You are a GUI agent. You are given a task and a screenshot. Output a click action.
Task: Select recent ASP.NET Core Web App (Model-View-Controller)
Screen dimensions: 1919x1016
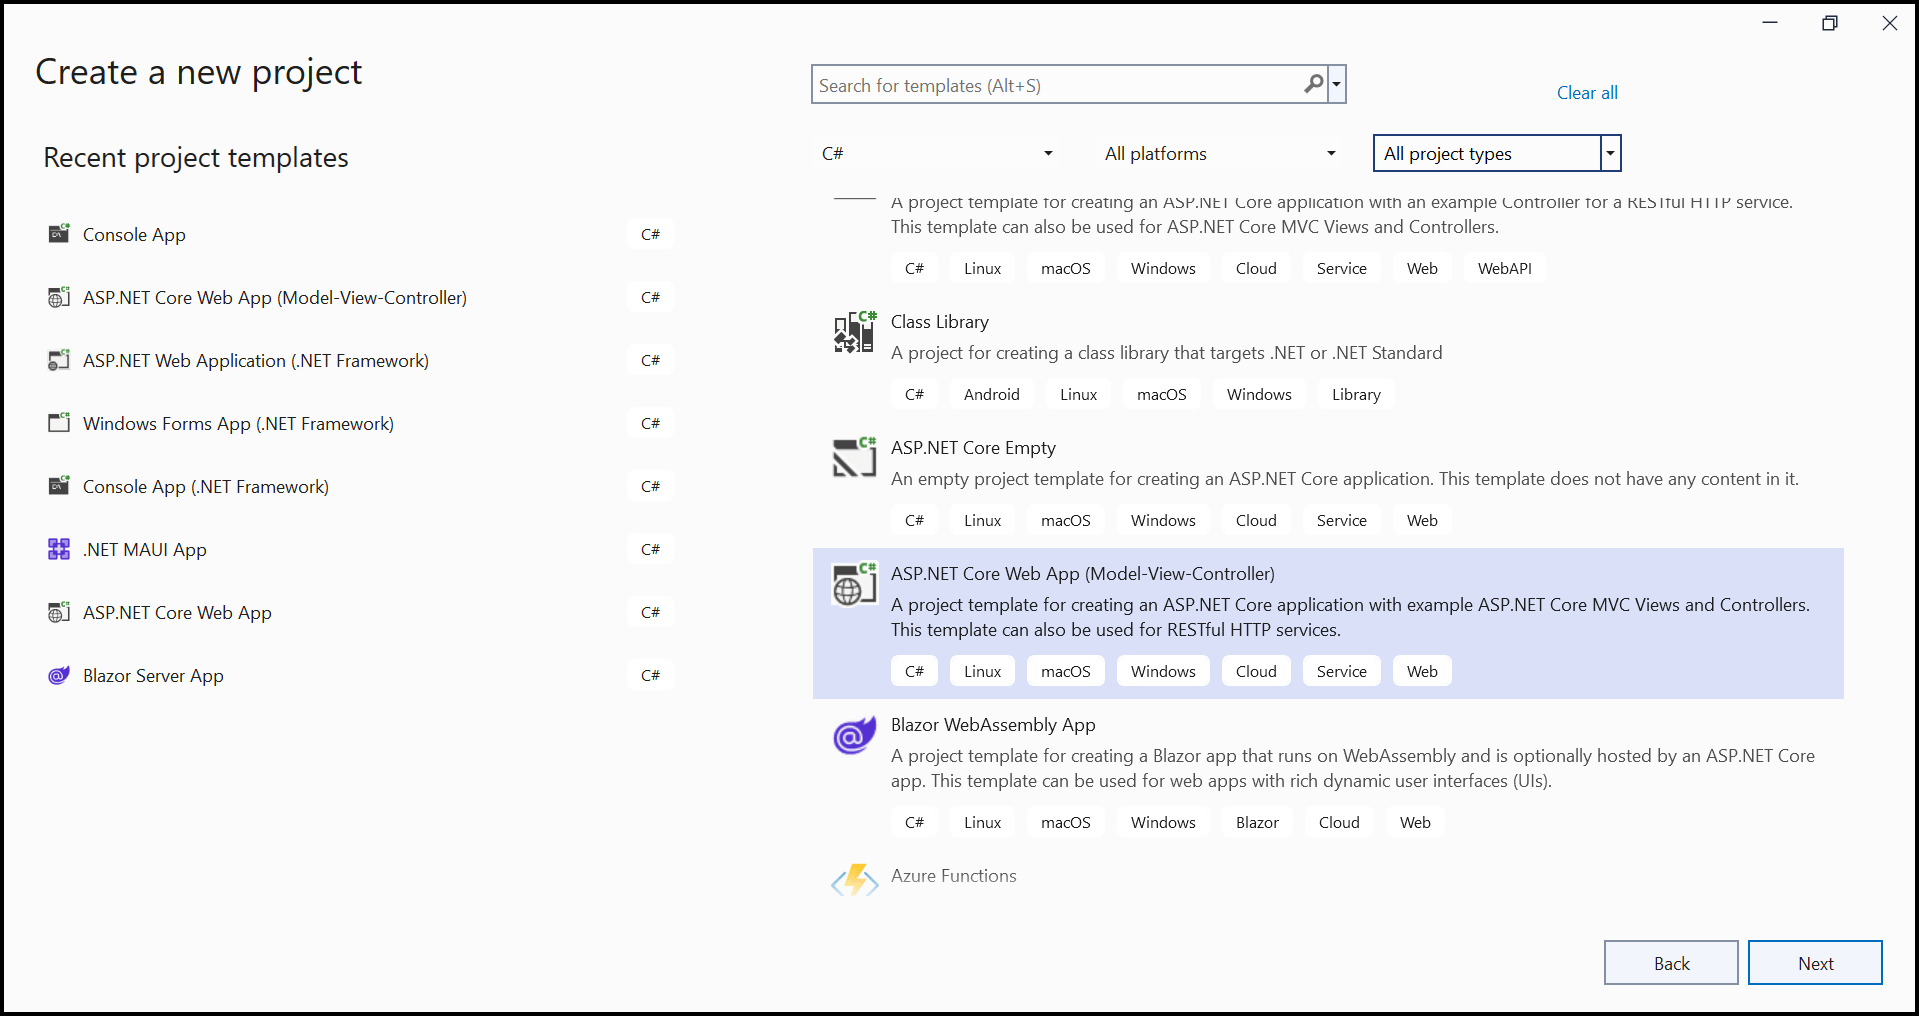tap(275, 297)
